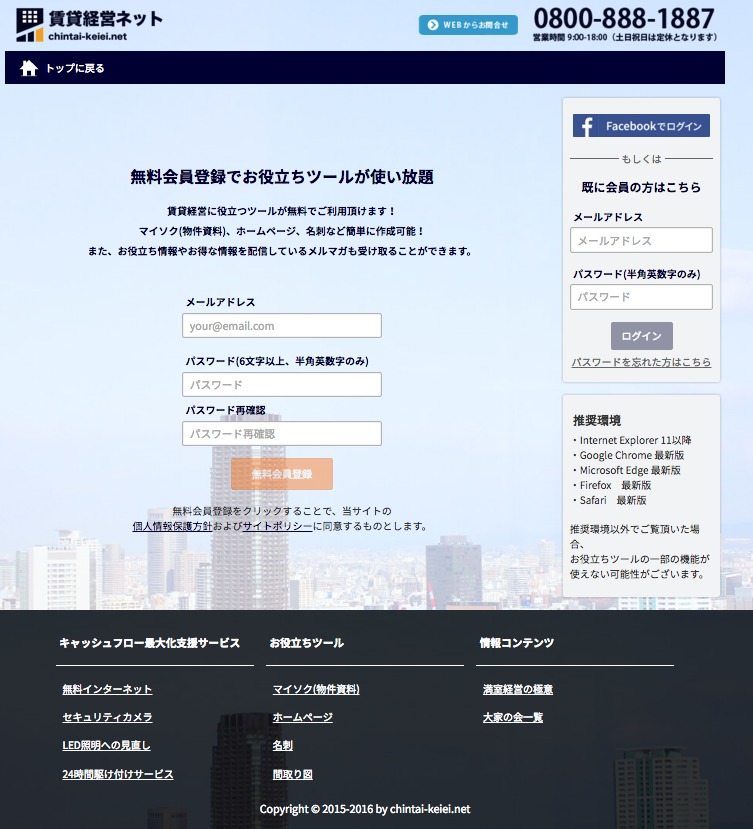Open the 無料インターネット footer link
Image resolution: width=753 pixels, height=829 pixels.
(x=107, y=689)
